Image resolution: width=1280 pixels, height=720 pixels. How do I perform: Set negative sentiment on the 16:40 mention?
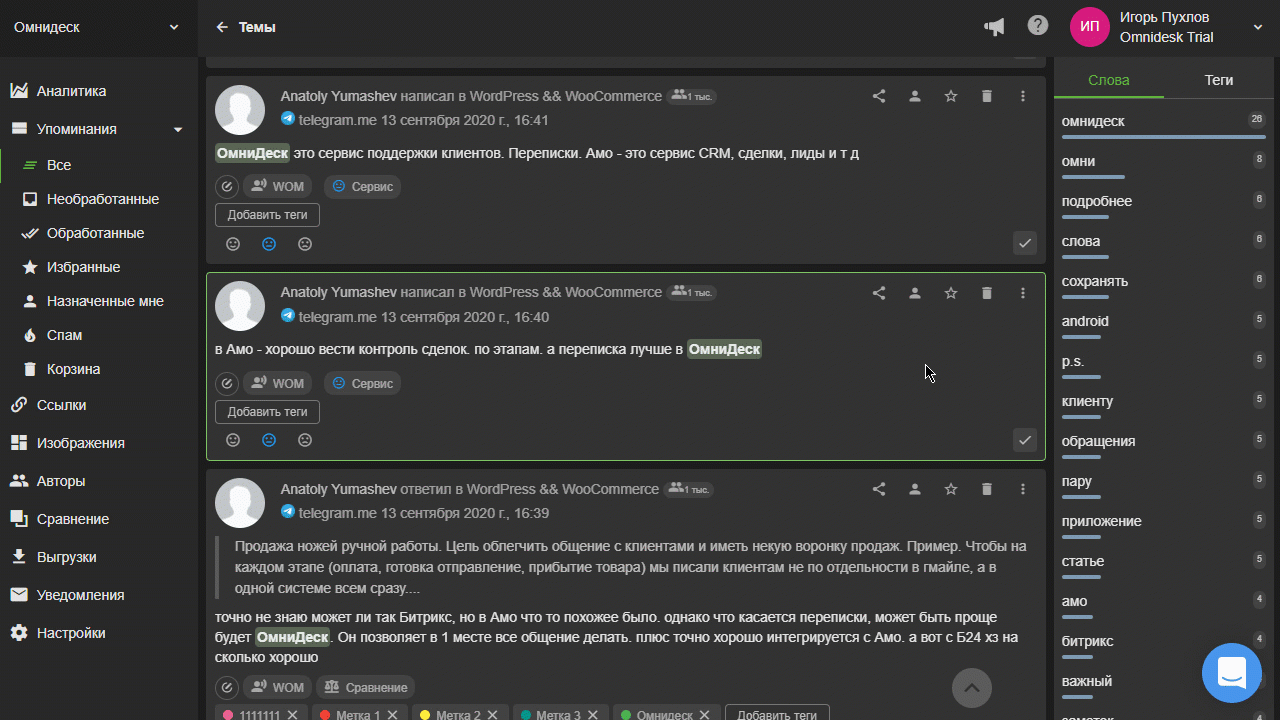click(305, 440)
